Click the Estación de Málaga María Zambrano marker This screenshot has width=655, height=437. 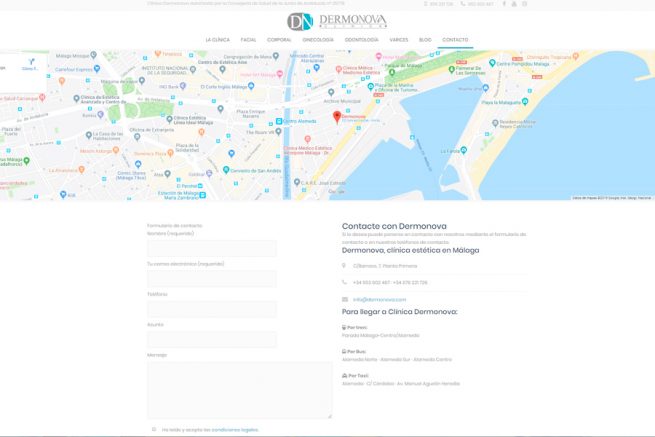click(203, 195)
